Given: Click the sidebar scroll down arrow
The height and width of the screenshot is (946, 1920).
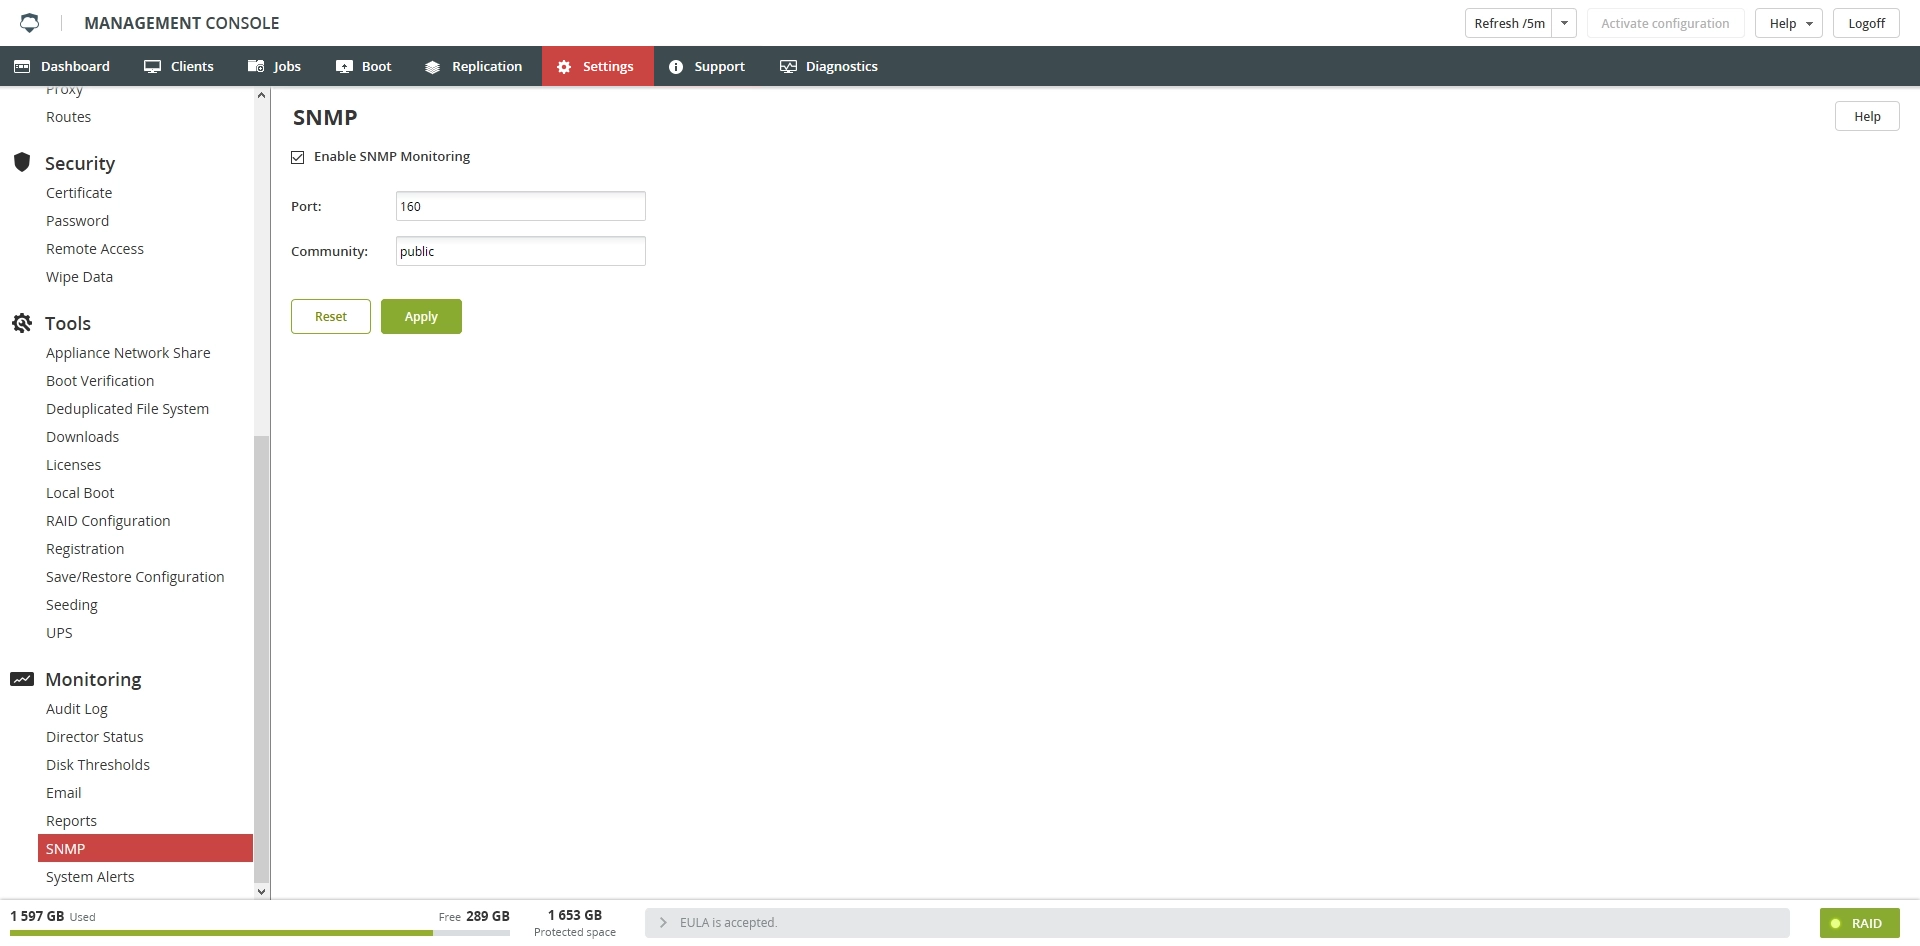Looking at the screenshot, I should click(x=262, y=891).
